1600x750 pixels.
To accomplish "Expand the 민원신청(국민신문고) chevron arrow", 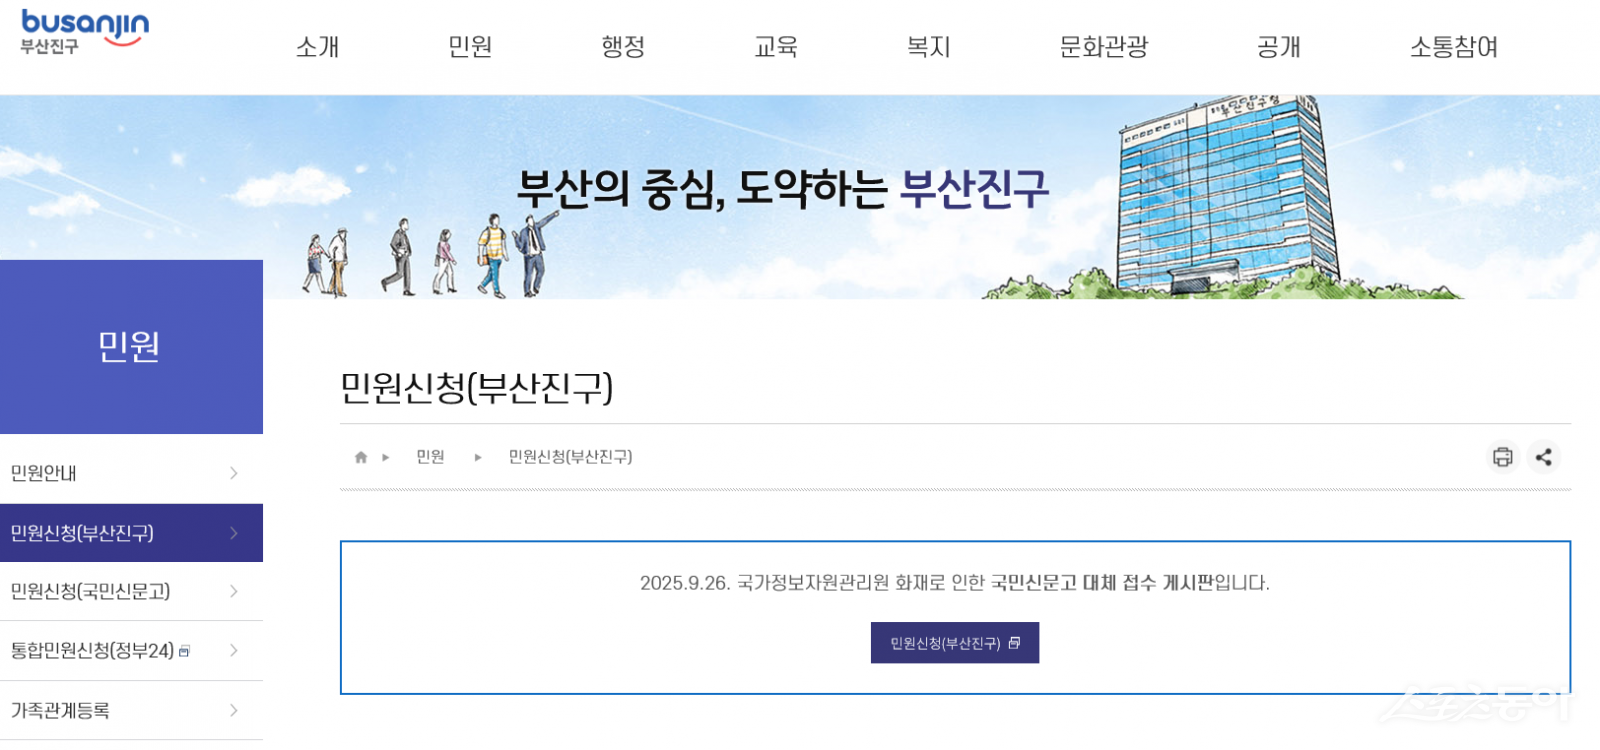I will click(234, 591).
